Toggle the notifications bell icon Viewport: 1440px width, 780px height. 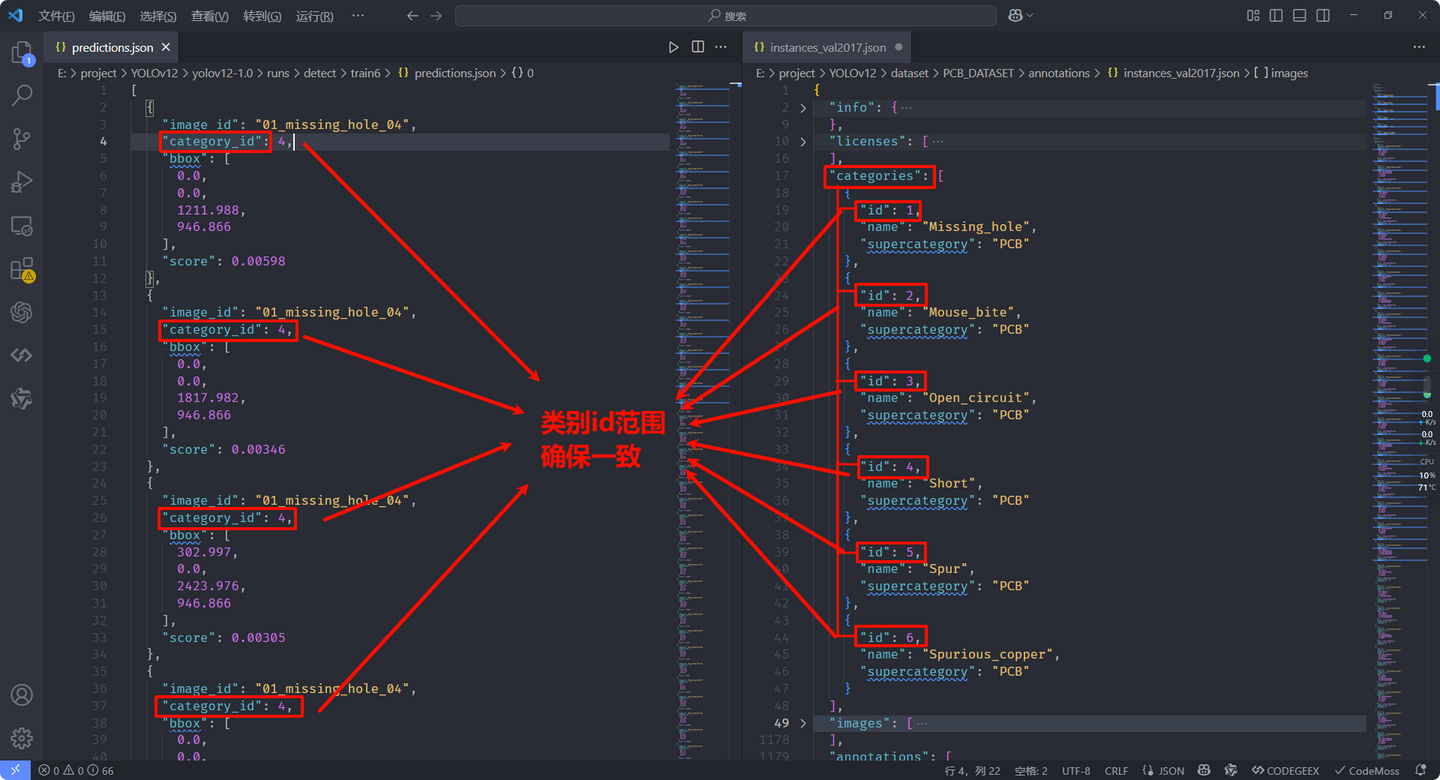coord(1419,770)
